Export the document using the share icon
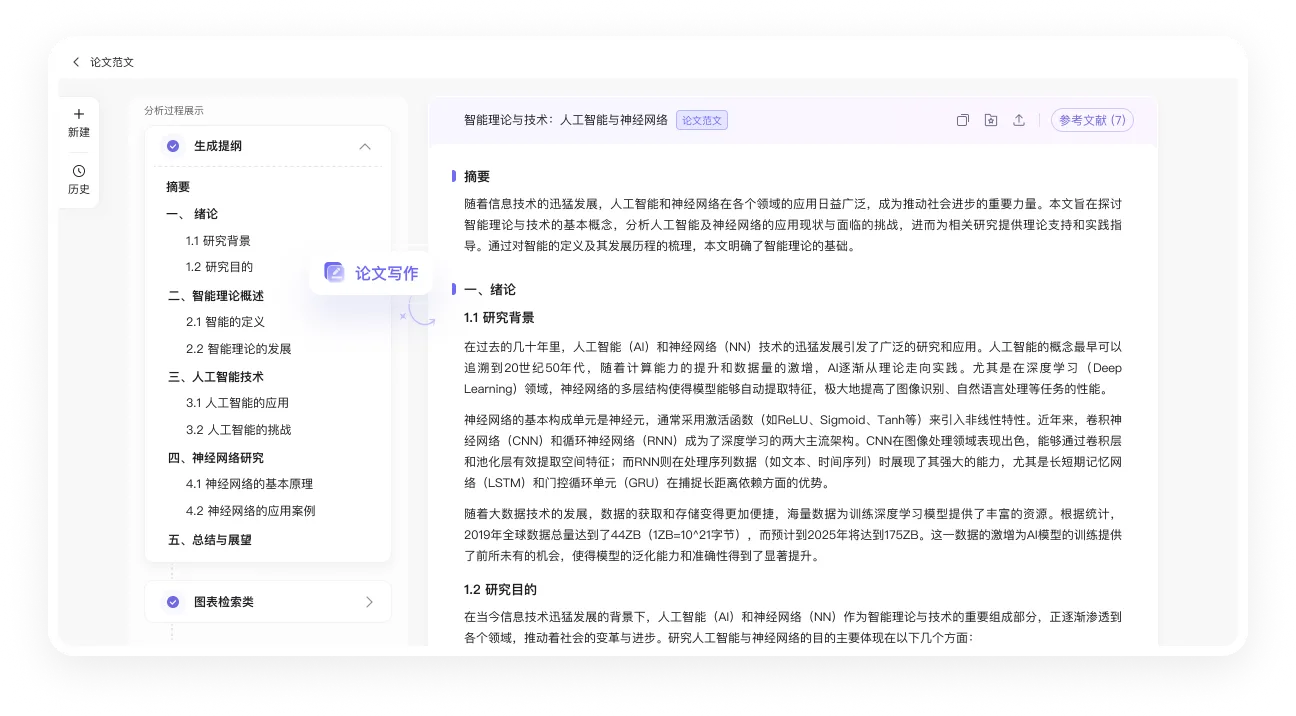This screenshot has height=716, width=1296. (x=1018, y=120)
